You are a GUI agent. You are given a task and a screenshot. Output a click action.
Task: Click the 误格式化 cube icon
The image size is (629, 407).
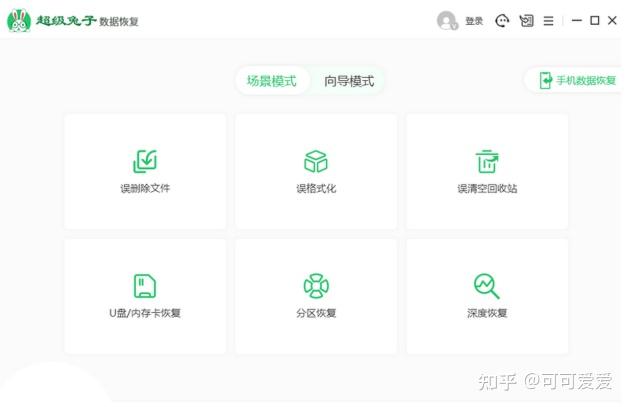pos(316,161)
